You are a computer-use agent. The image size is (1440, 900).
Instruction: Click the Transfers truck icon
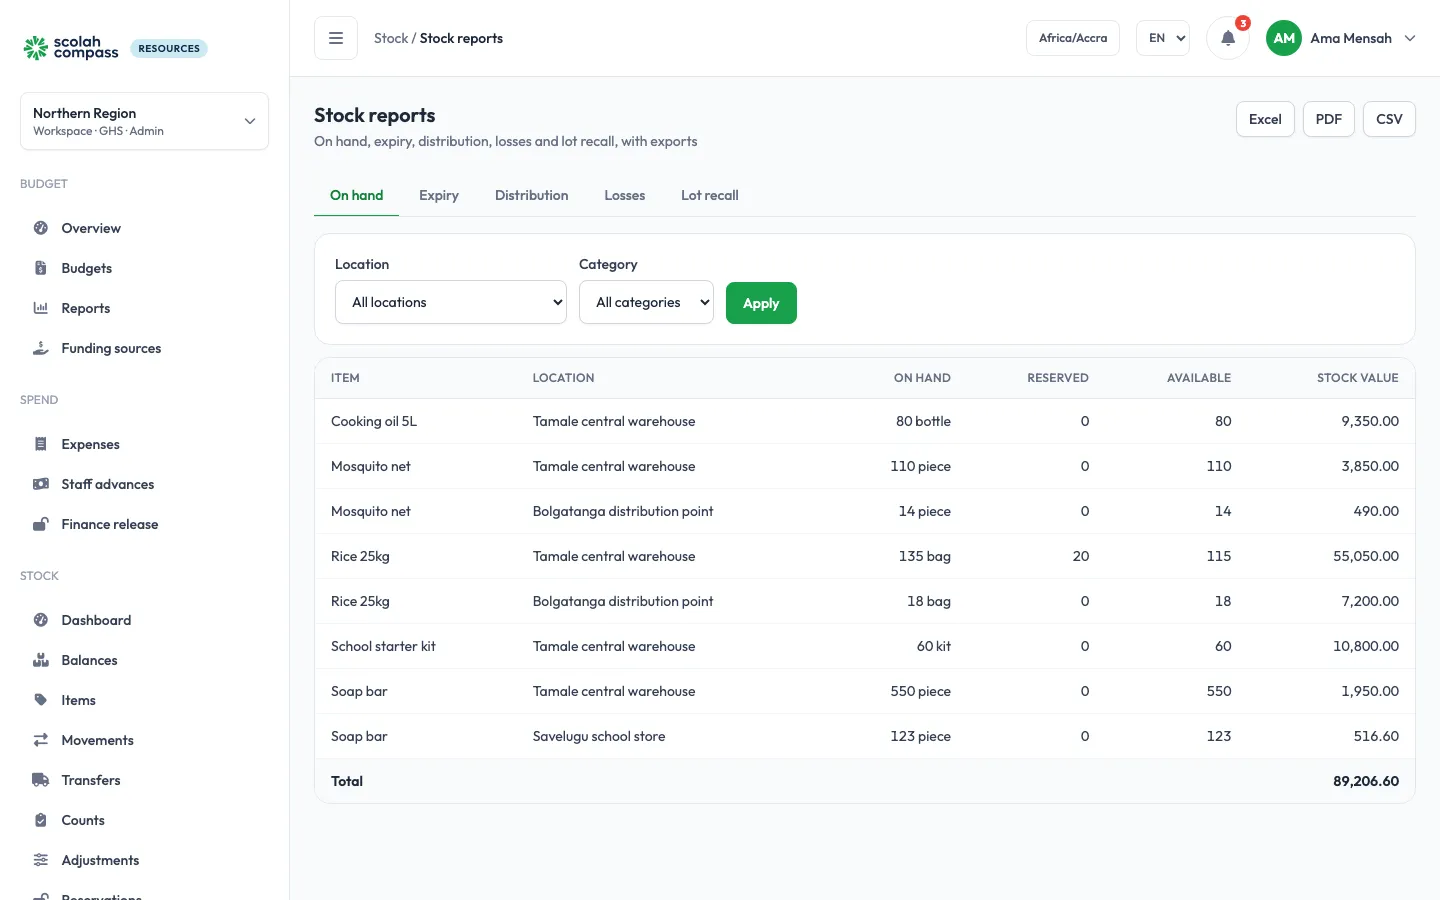pyautogui.click(x=41, y=780)
